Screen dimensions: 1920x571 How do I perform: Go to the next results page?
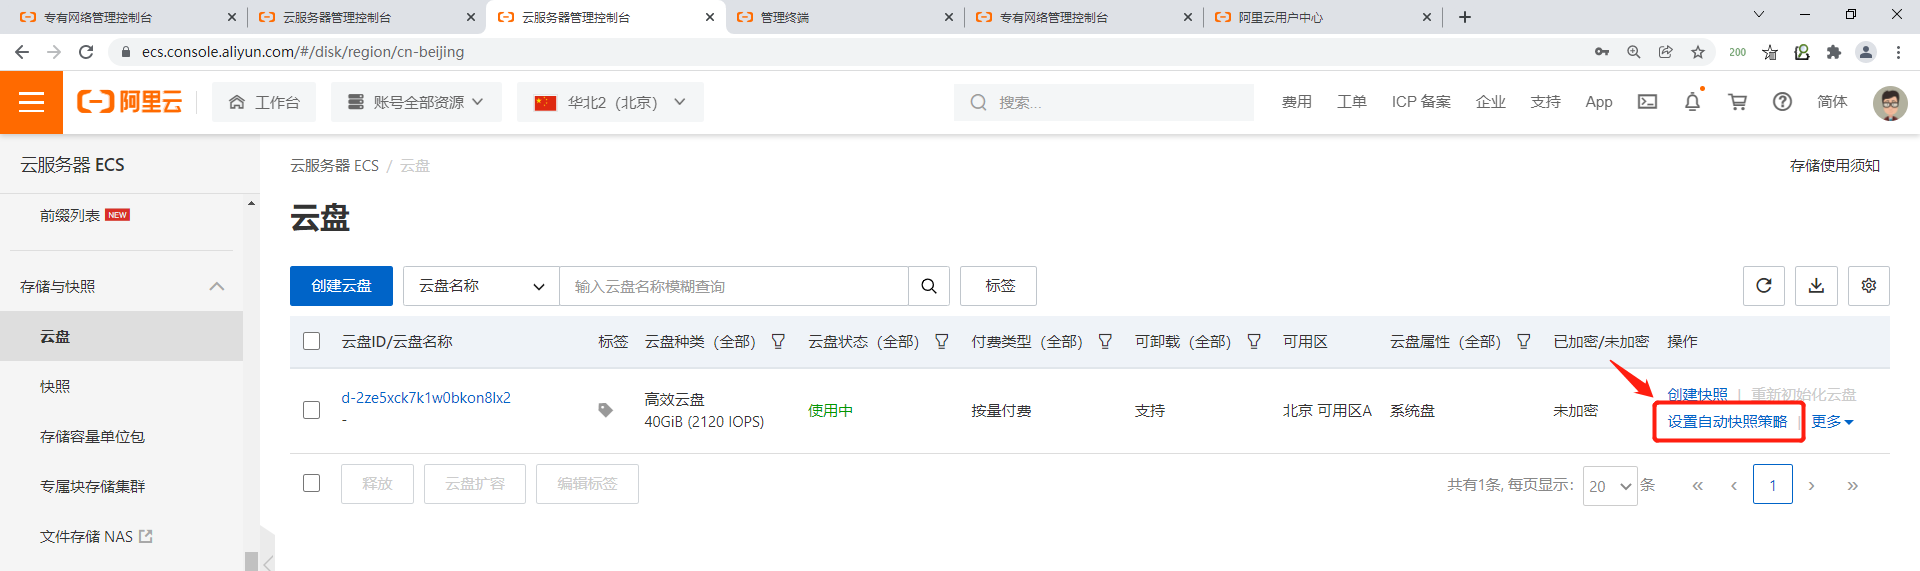click(1811, 486)
